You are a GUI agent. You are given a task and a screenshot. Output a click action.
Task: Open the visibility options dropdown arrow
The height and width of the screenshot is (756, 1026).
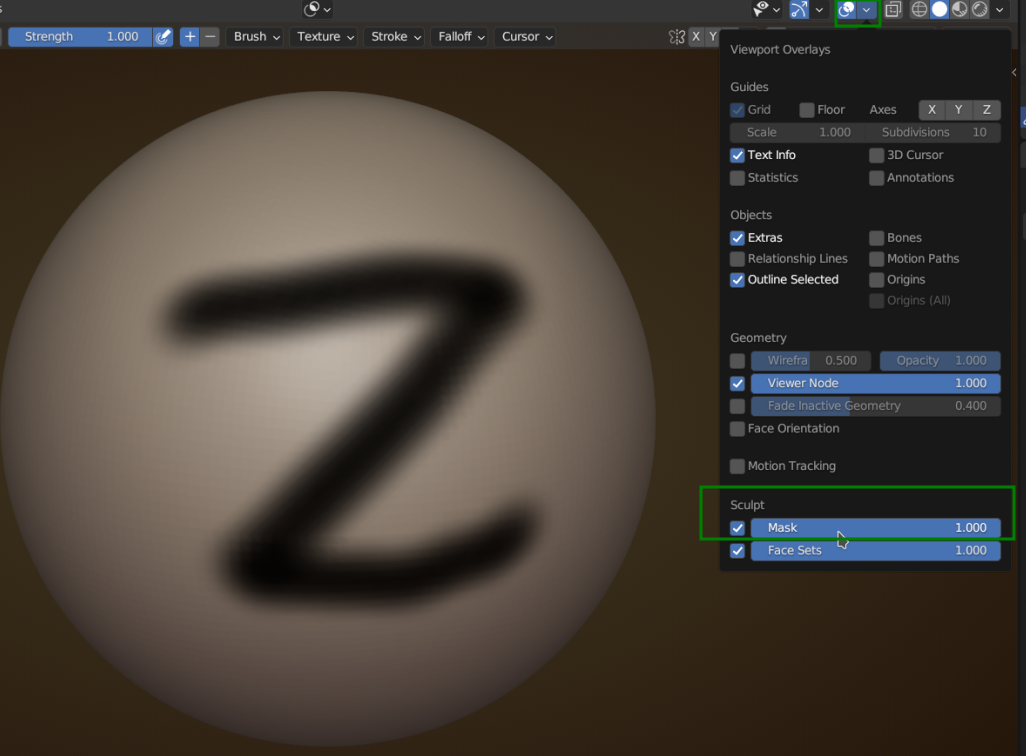(777, 10)
